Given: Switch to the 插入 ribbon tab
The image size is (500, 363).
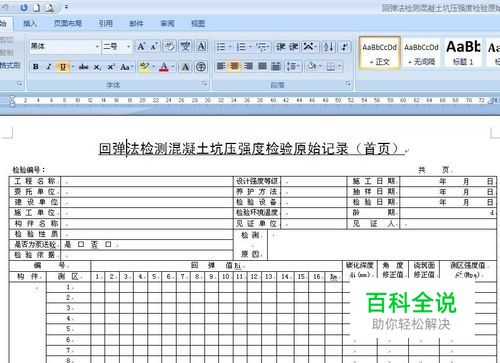Looking at the screenshot, I should [x=30, y=23].
